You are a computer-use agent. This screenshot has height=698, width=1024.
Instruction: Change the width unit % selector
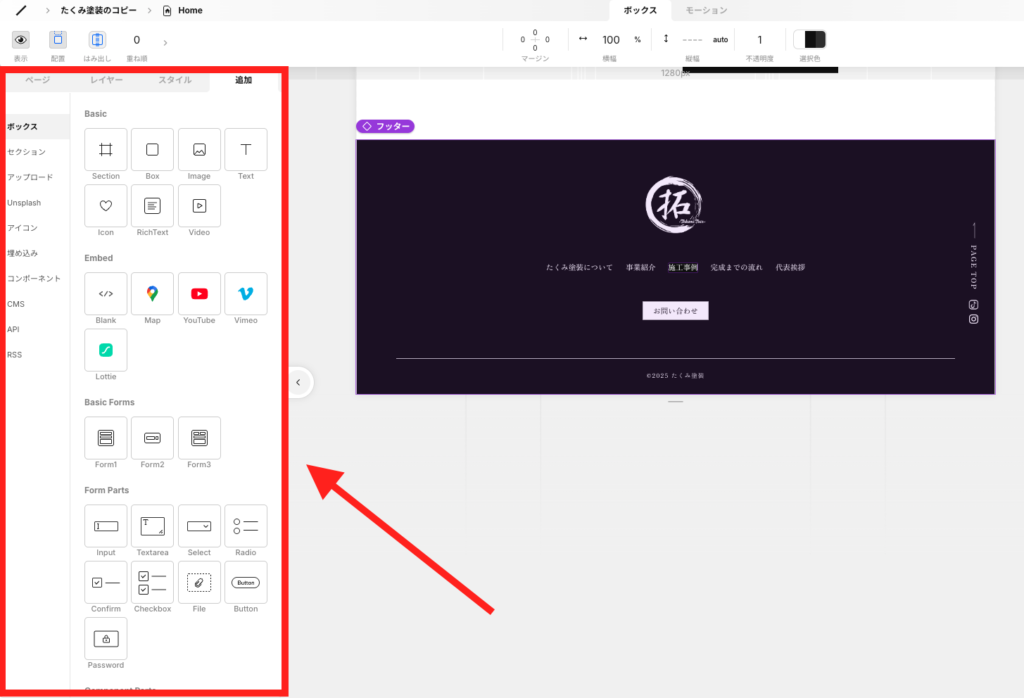point(637,40)
